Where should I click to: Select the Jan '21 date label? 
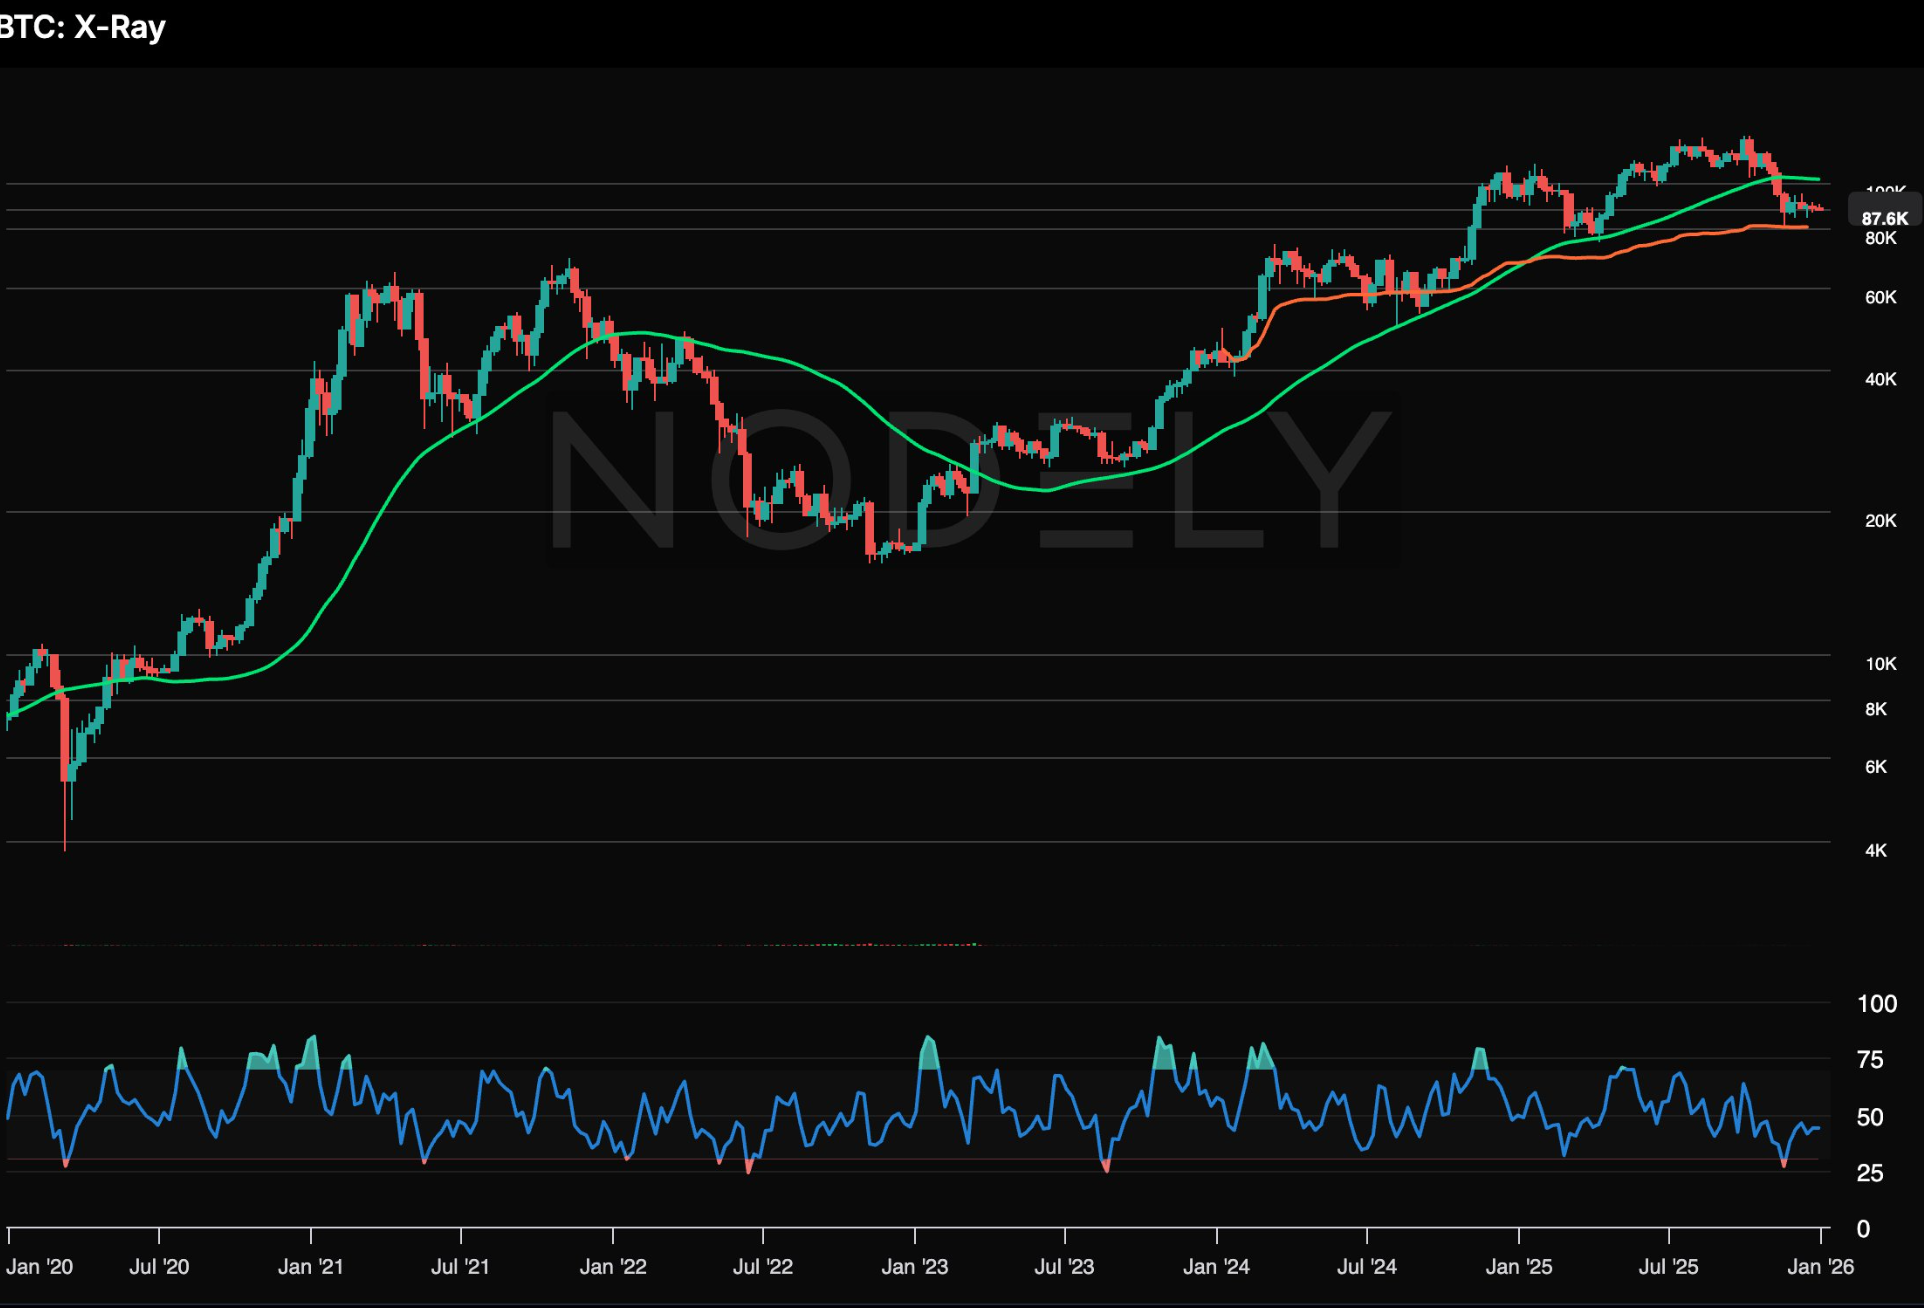(x=310, y=1267)
